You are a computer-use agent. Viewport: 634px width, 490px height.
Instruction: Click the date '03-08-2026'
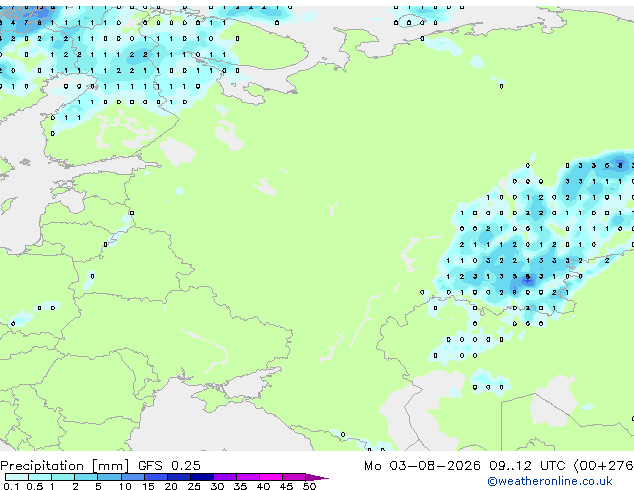click(x=435, y=466)
